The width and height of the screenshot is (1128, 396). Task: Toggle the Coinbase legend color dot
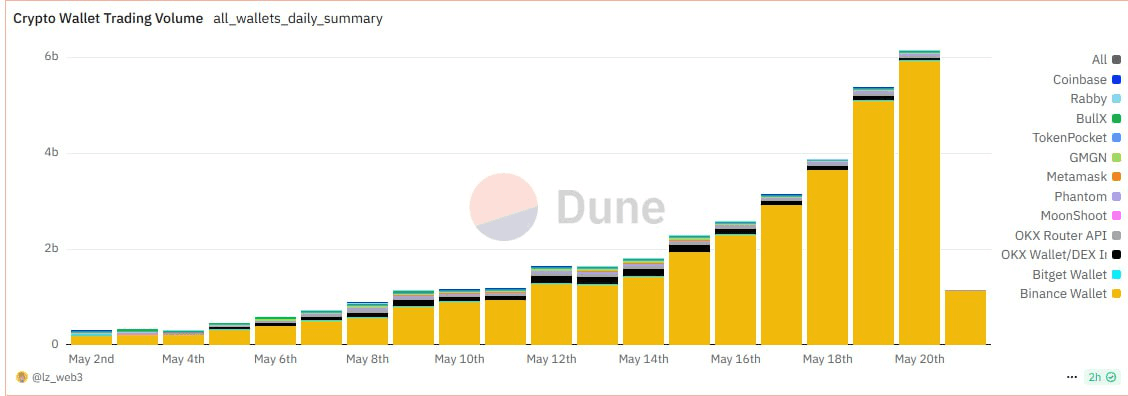(x=1116, y=79)
